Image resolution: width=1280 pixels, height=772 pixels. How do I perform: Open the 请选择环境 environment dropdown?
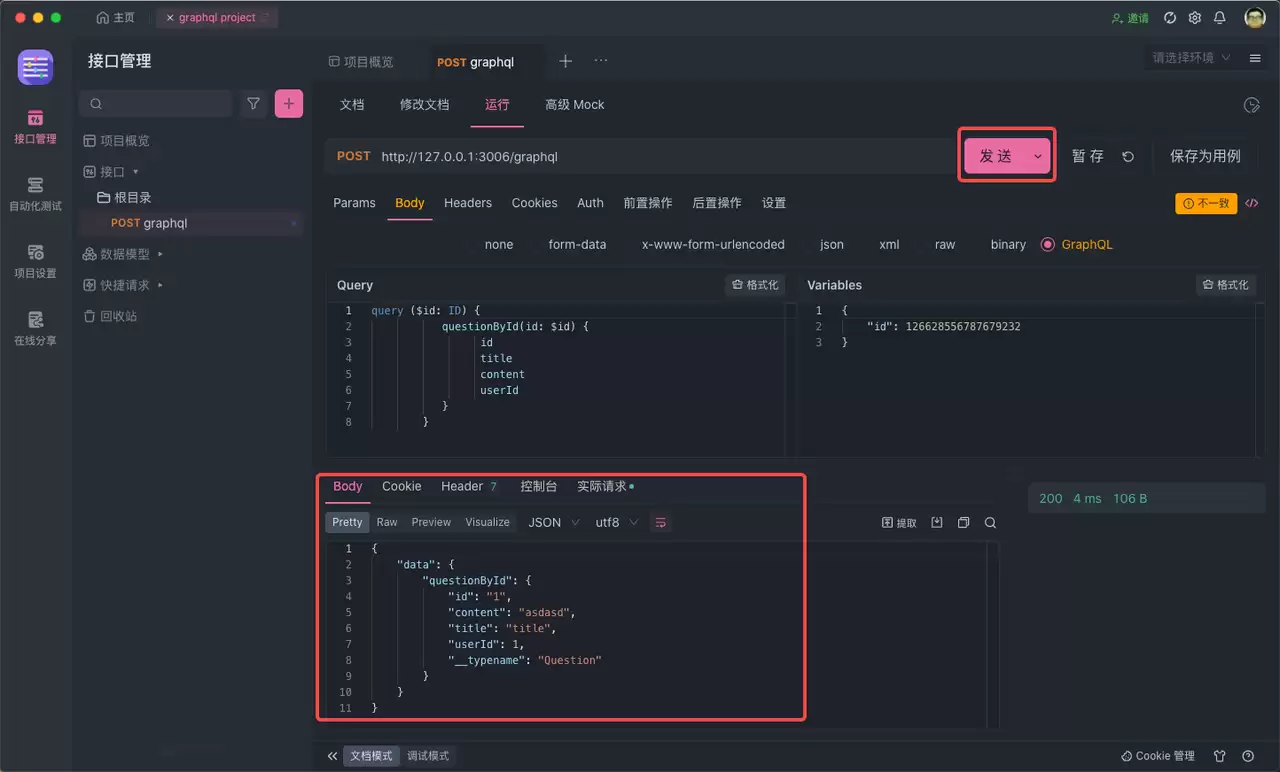click(1190, 58)
